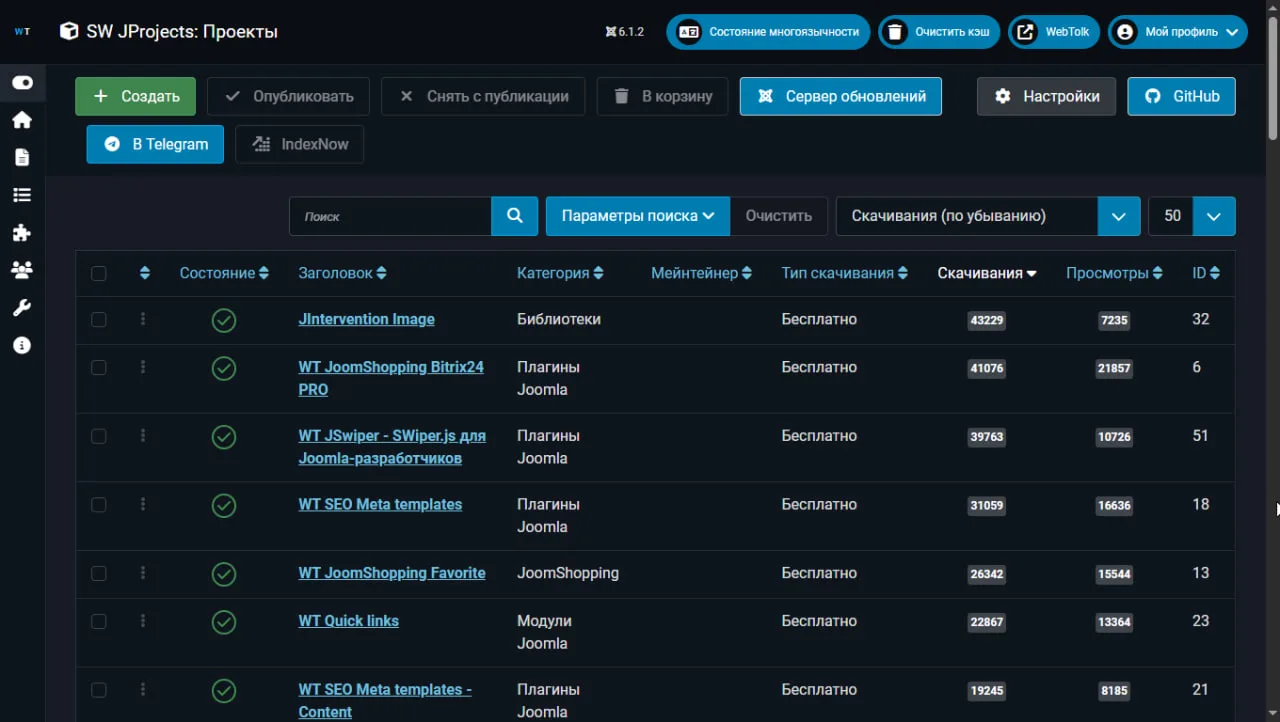This screenshot has height=722, width=1280.
Task: Click Снять с публикации button
Action: pos(483,96)
